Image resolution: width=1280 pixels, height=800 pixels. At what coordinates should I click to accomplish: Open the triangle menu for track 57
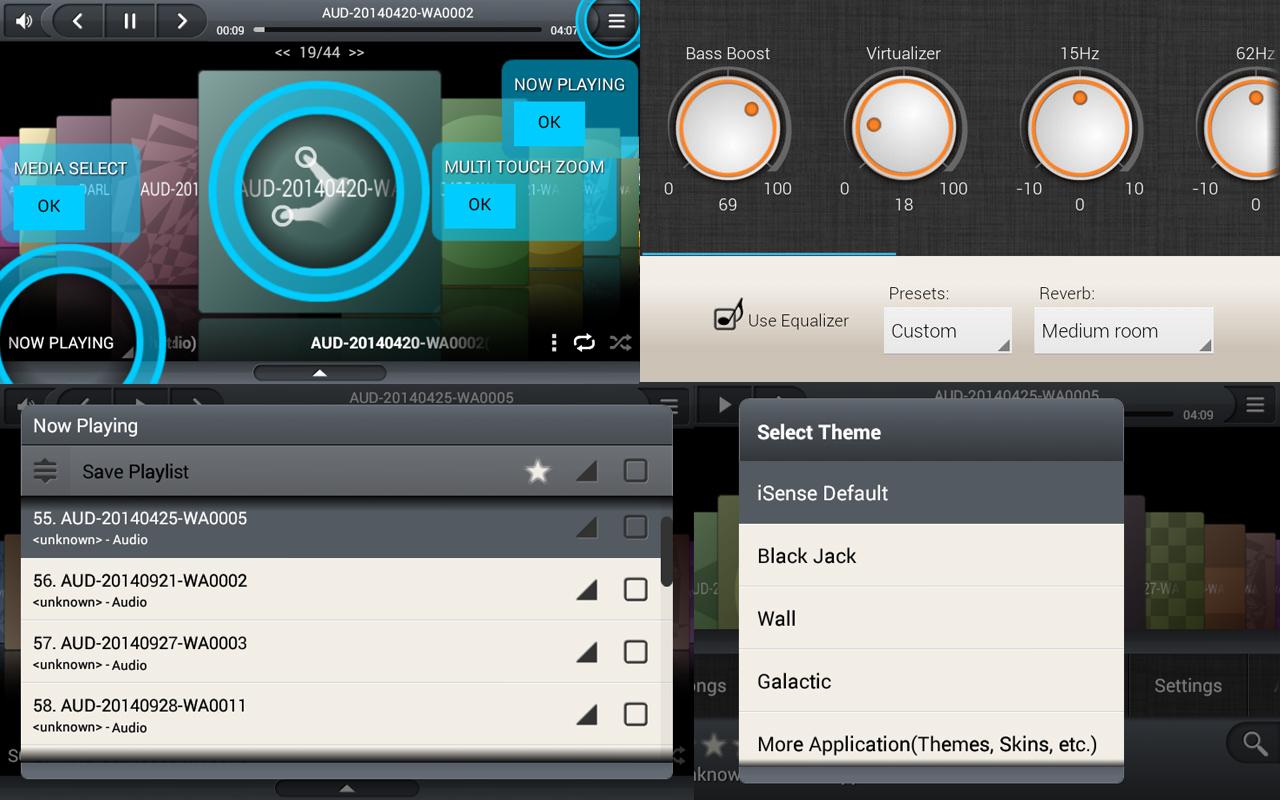tap(587, 652)
